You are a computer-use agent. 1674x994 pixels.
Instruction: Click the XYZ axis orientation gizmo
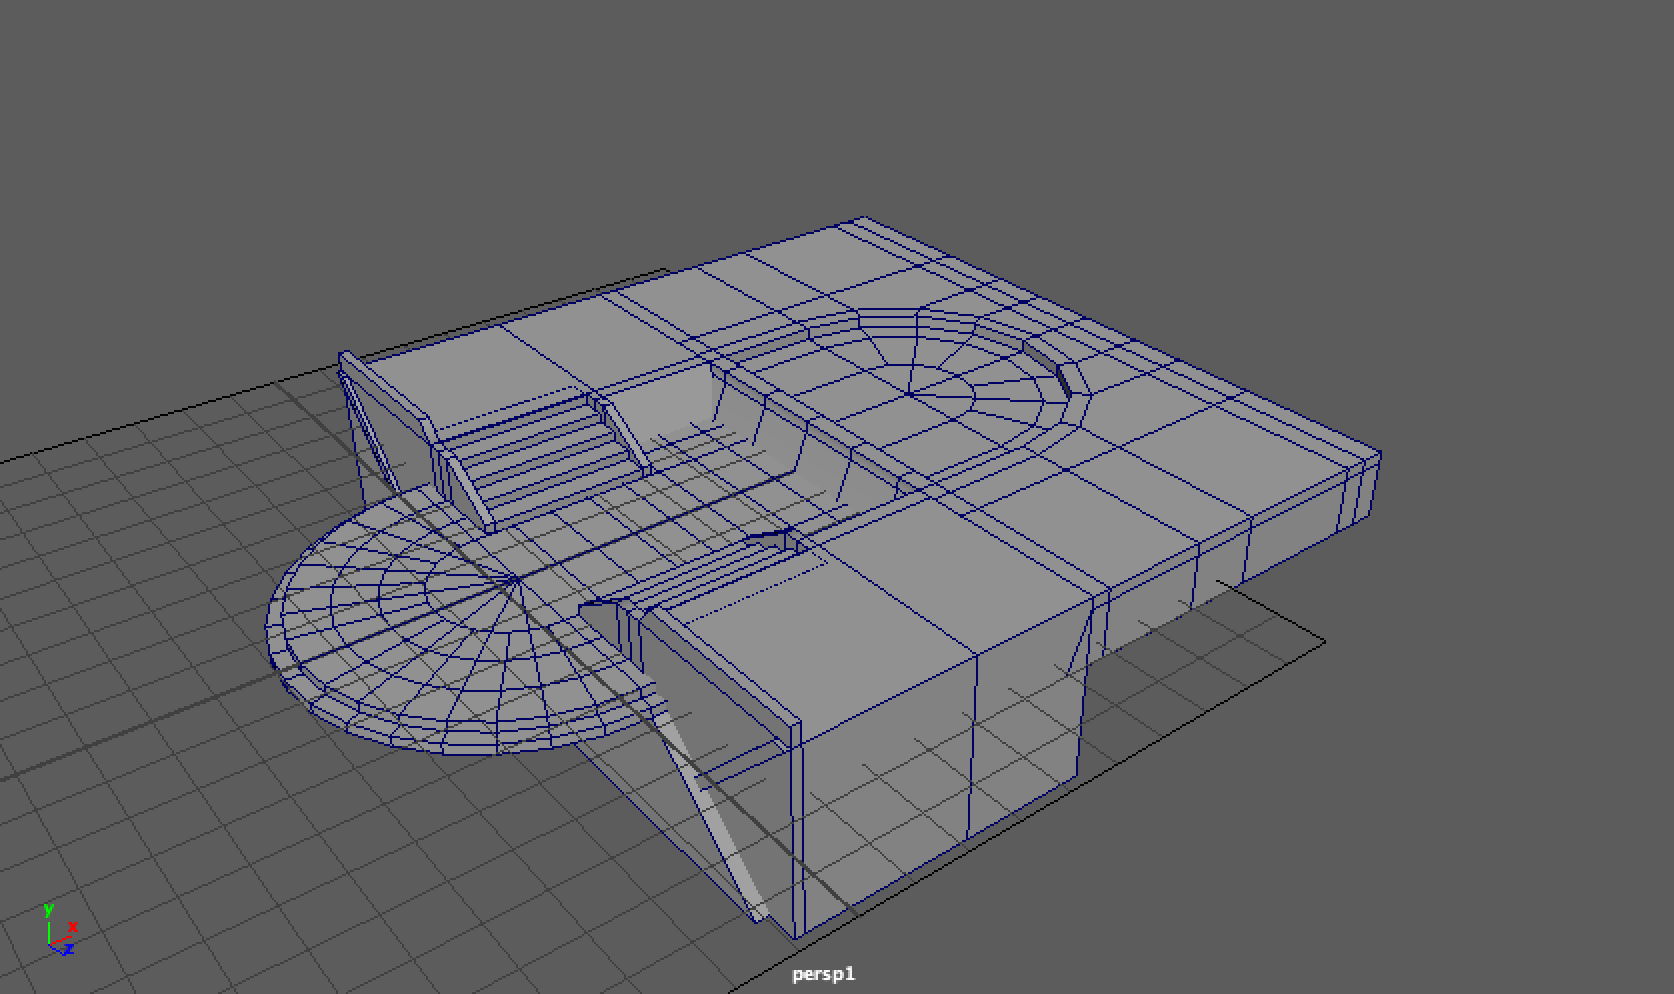pyautogui.click(x=59, y=930)
